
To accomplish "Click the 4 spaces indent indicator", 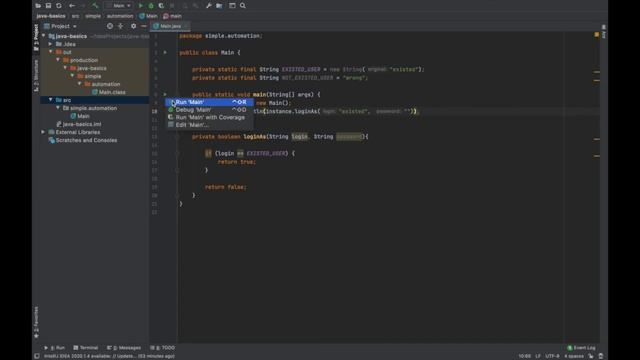I will [574, 356].
